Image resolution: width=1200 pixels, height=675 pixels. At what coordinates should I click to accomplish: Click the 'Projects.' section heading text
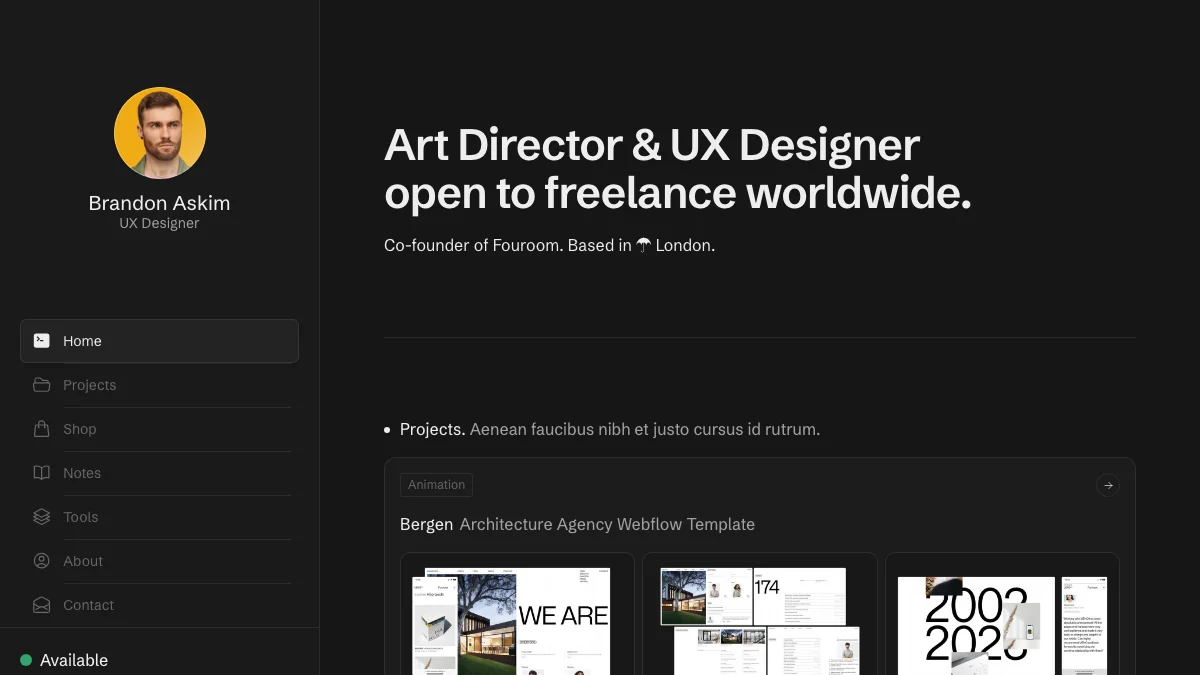pos(433,429)
